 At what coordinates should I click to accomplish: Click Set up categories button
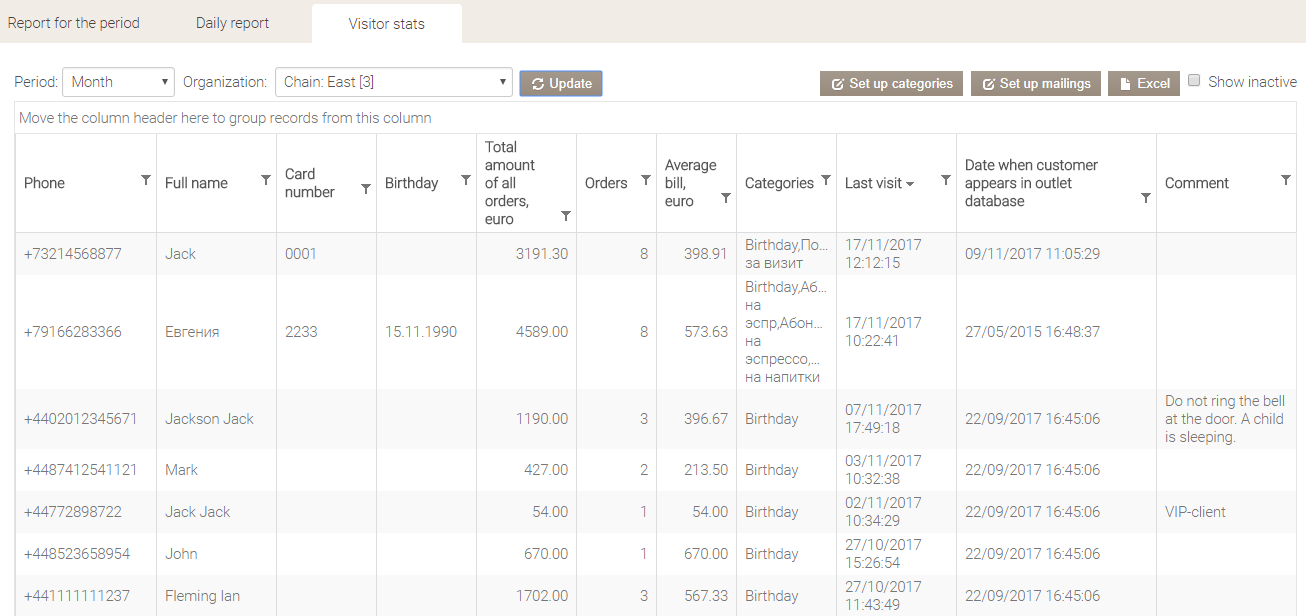[891, 84]
